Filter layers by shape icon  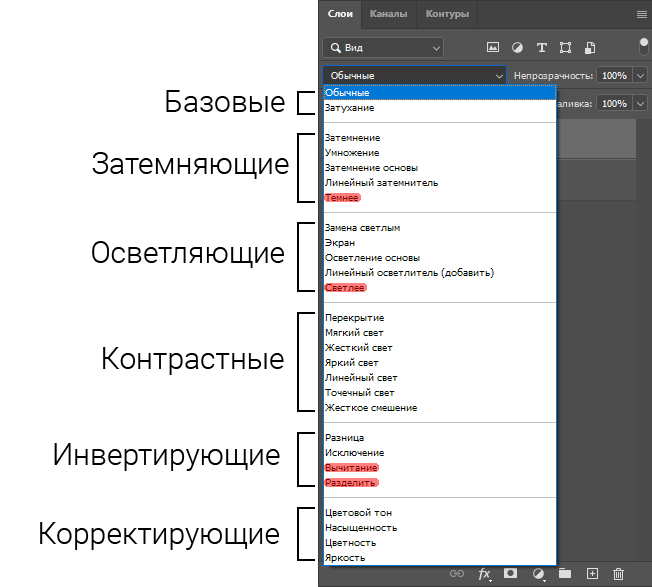(566, 47)
